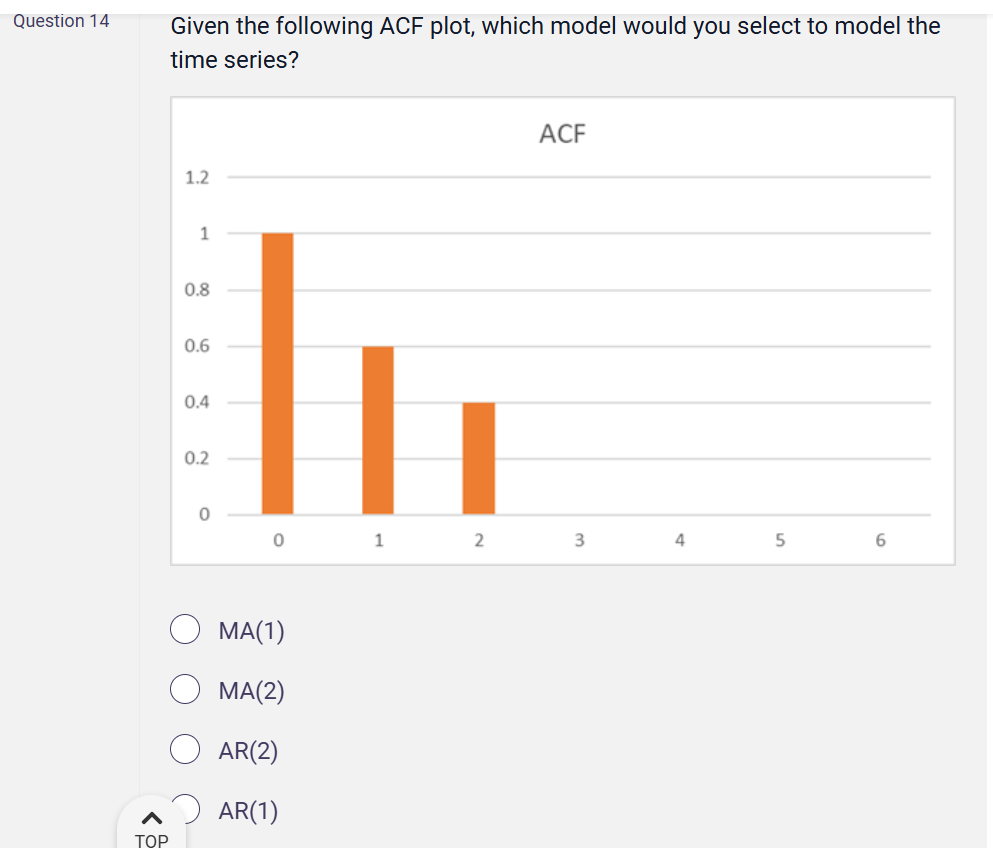993x848 pixels.
Task: Click the y-axis label 1.2
Action: (x=197, y=178)
